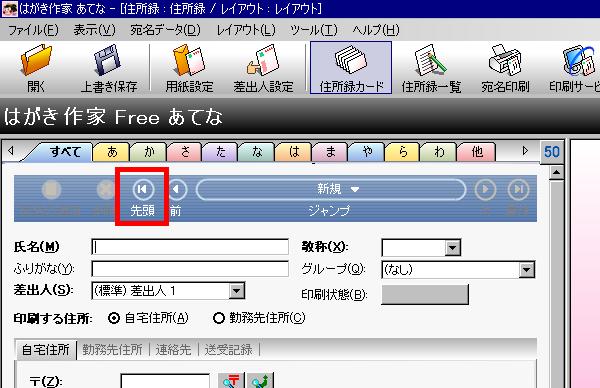
Task: Select the は index tab
Action: coord(294,152)
